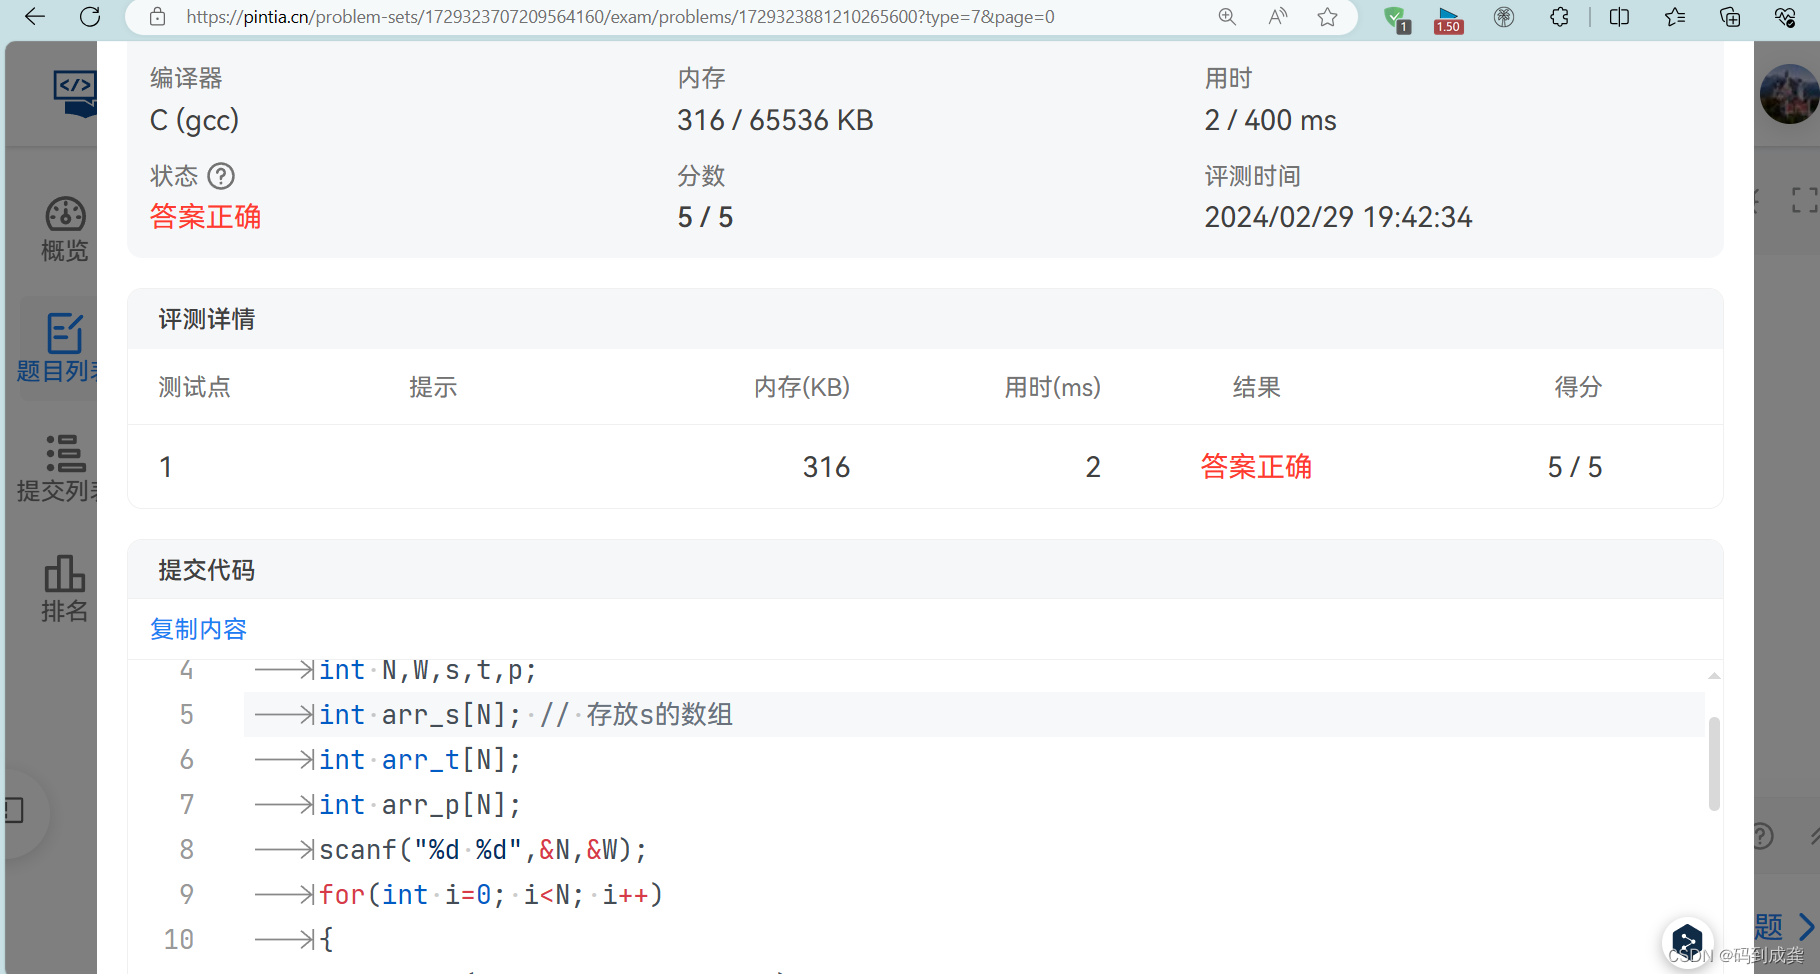Select the 2 / 400 ms time value
The width and height of the screenshot is (1820, 974).
(x=1270, y=120)
